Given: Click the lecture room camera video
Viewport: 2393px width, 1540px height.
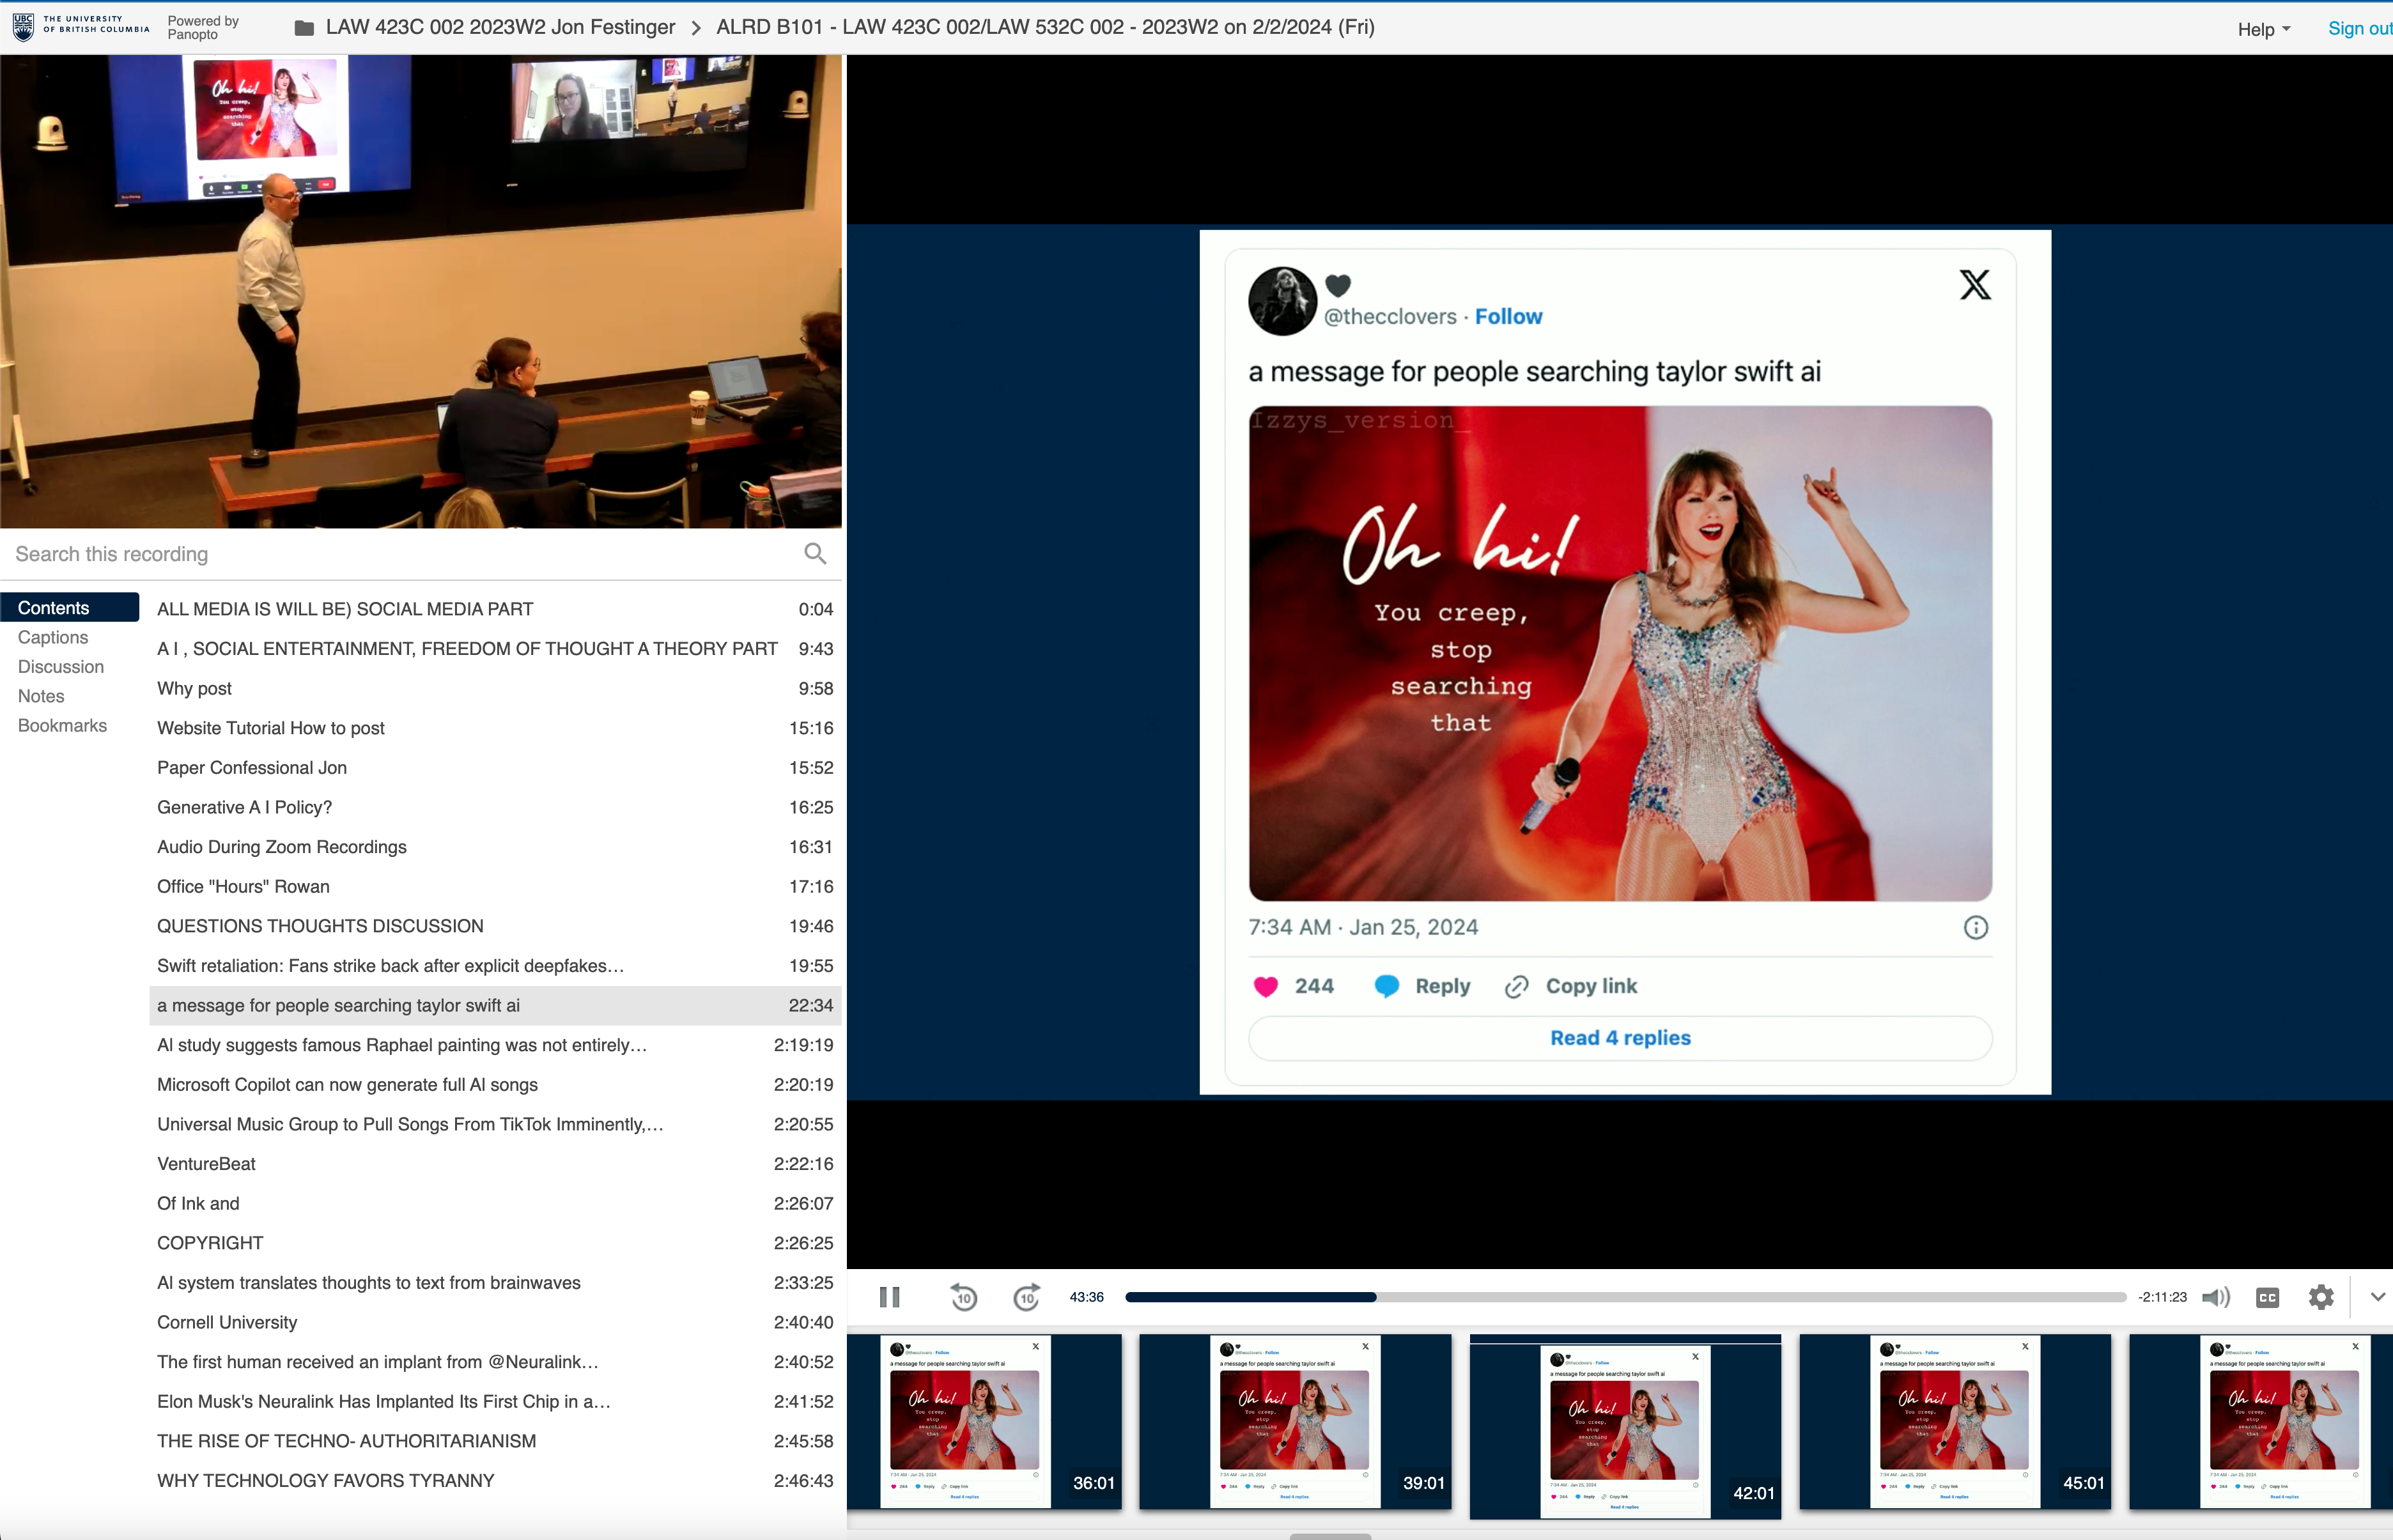Looking at the screenshot, I should [x=421, y=291].
